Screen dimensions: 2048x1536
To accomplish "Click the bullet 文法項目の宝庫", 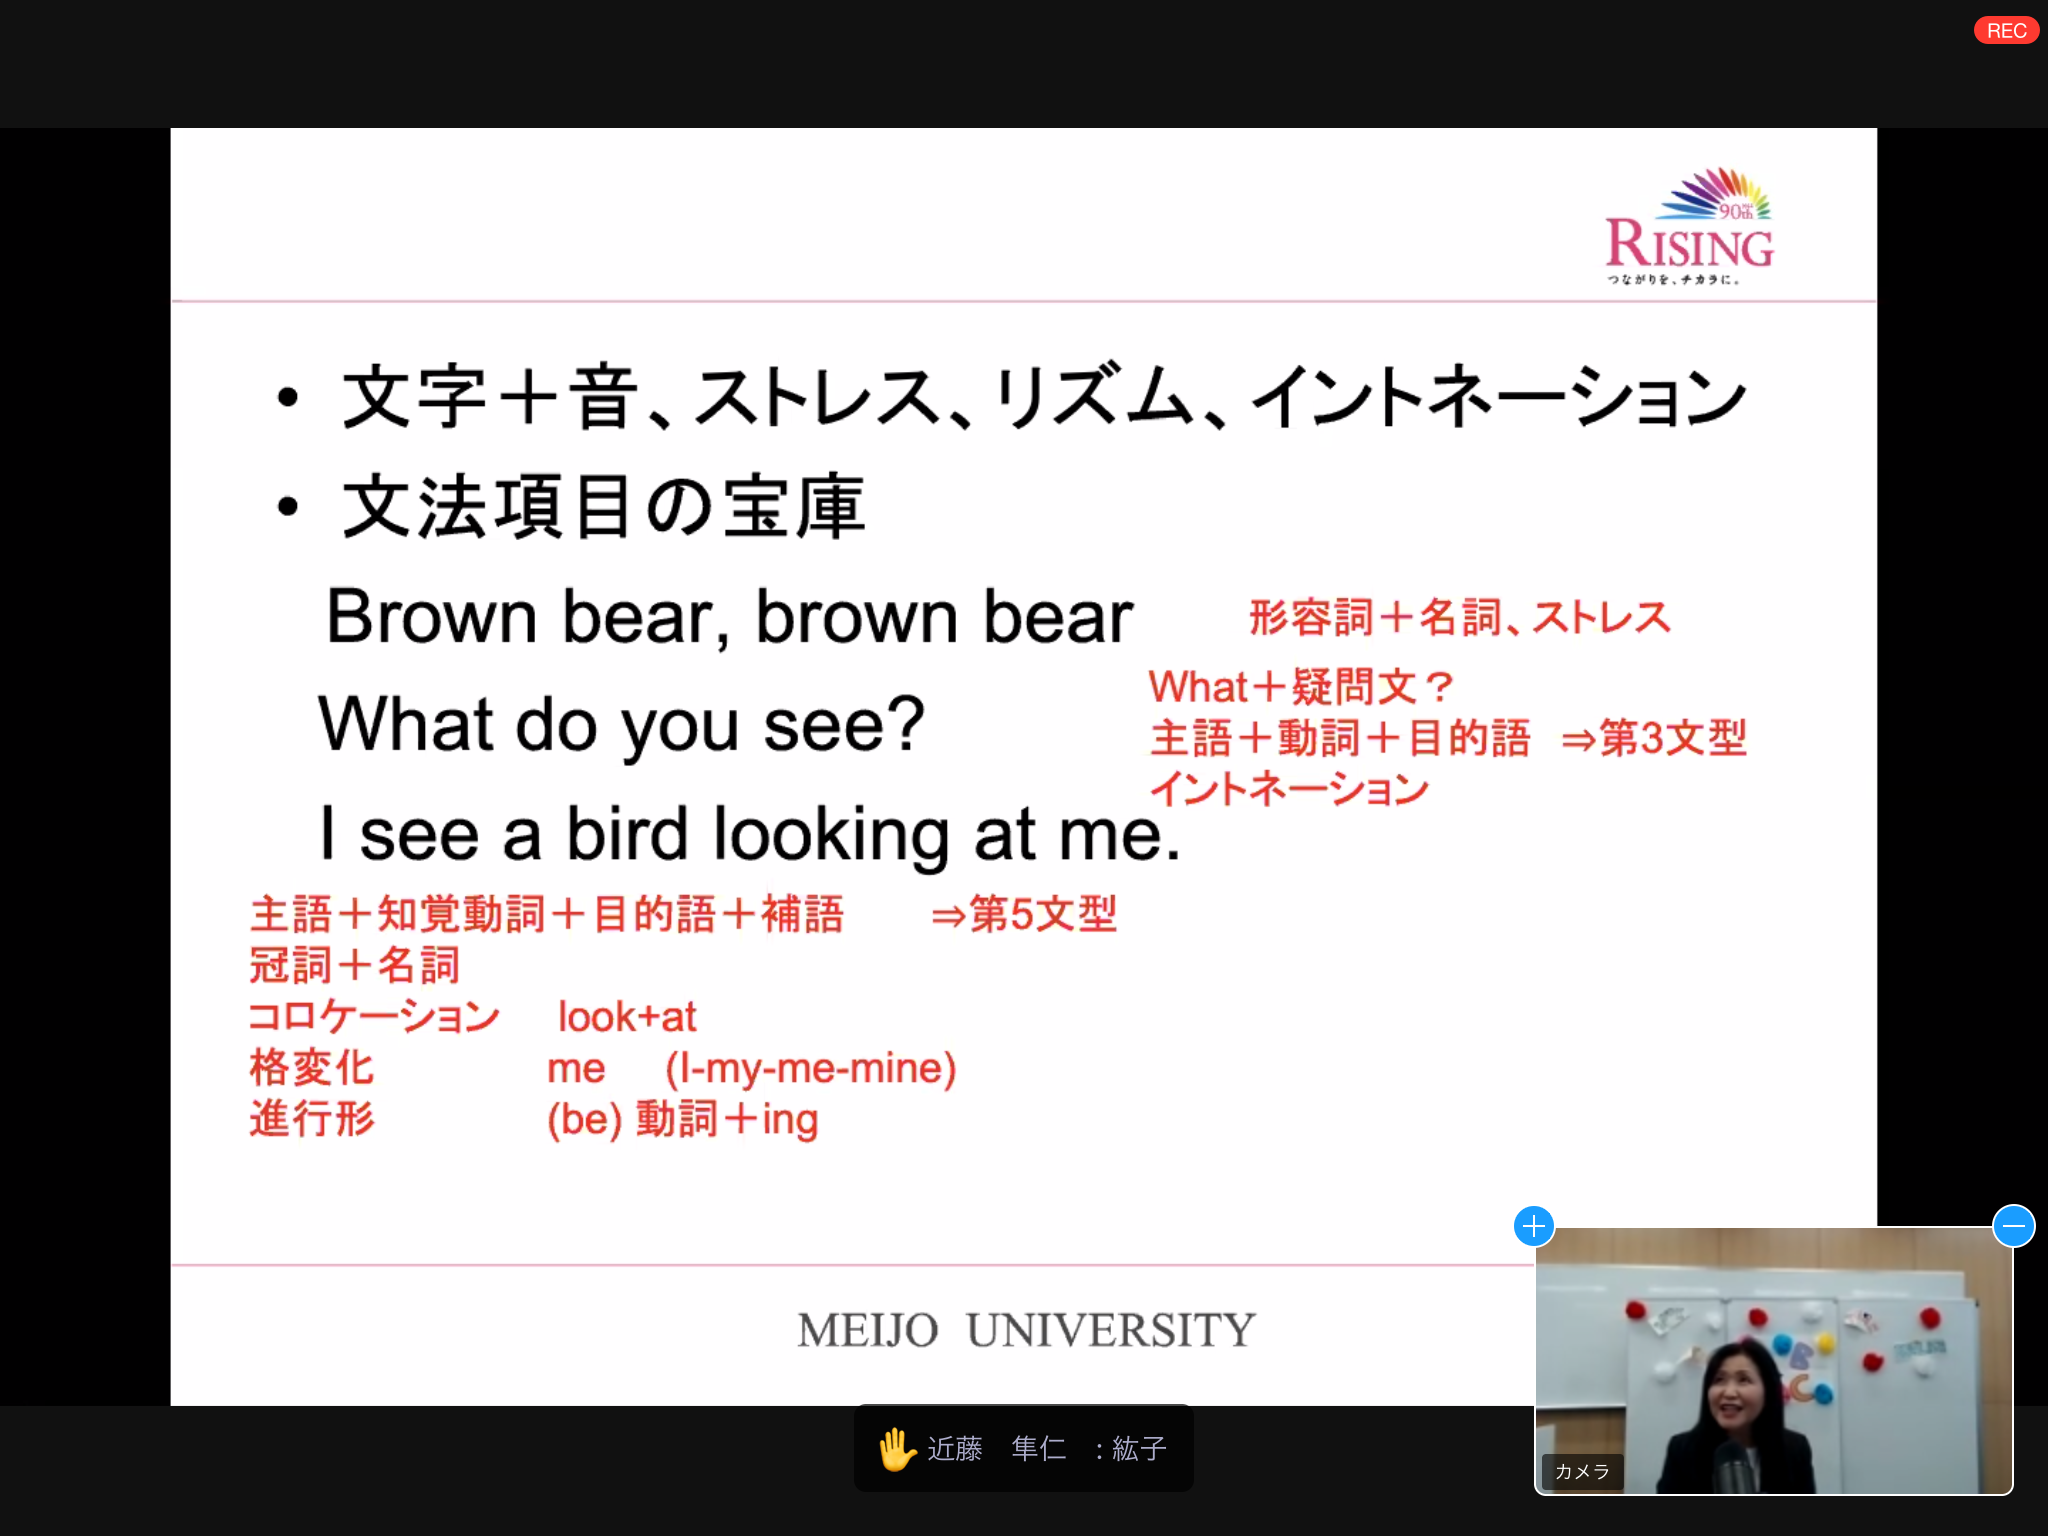I will point(604,508).
